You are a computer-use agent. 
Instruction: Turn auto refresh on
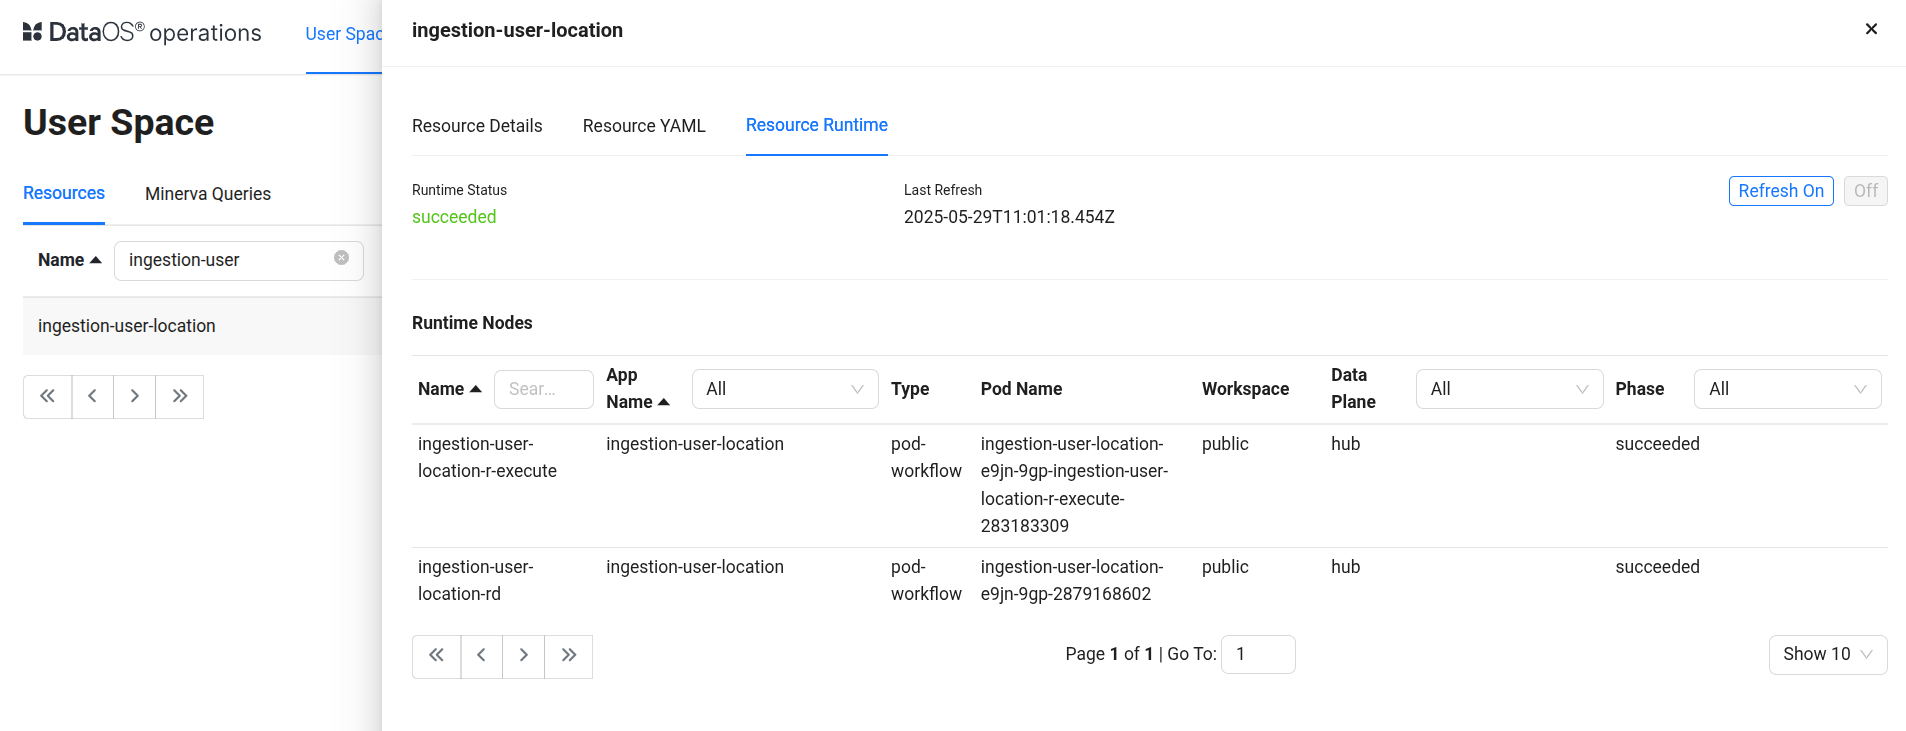(1780, 191)
